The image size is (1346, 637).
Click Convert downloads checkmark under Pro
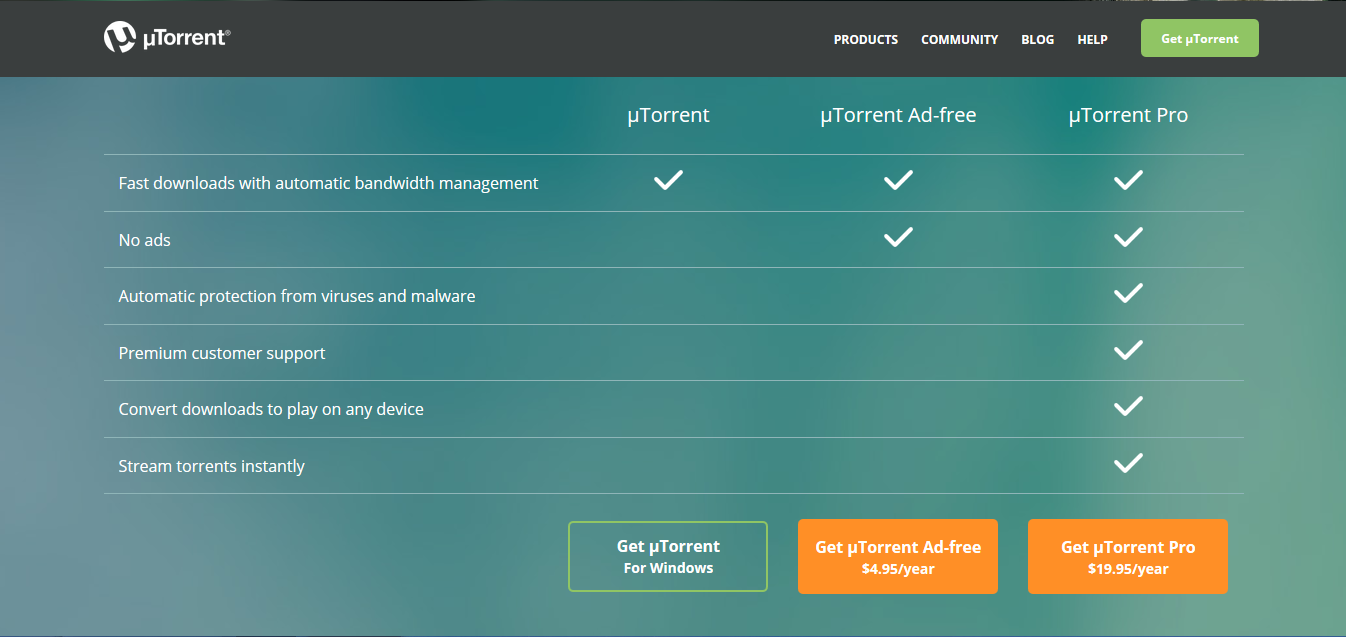(1128, 407)
